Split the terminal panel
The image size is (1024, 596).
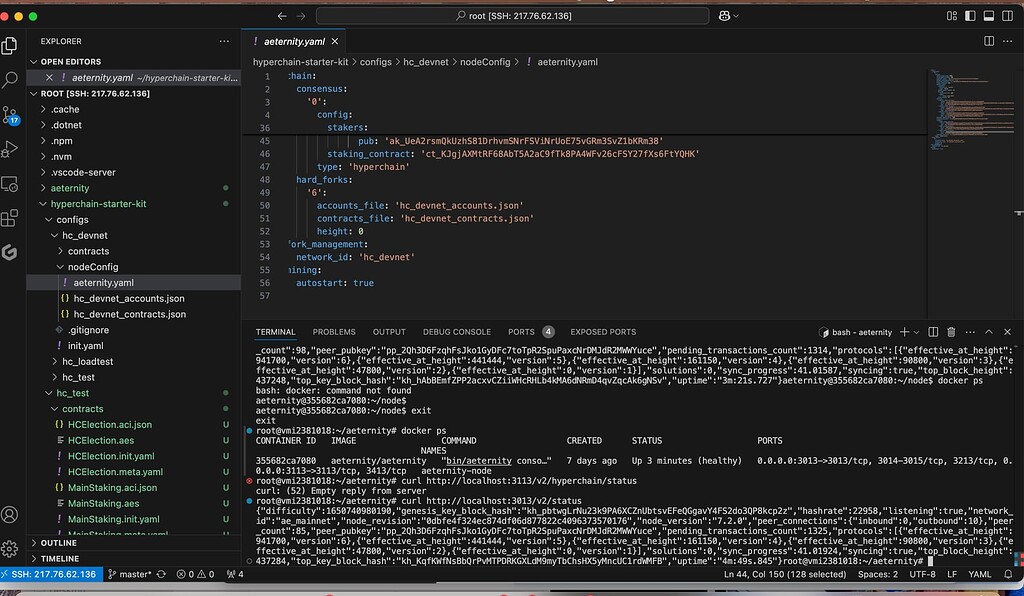point(934,332)
